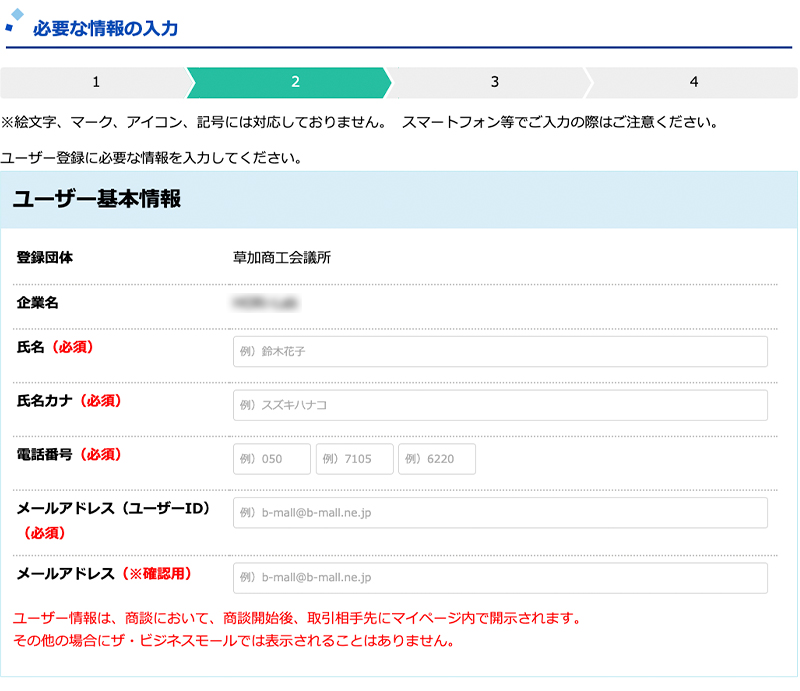This screenshot has width=800, height=691.
Task: Click the confirmation email (確認用) input field
Action: pyautogui.click(x=500, y=578)
